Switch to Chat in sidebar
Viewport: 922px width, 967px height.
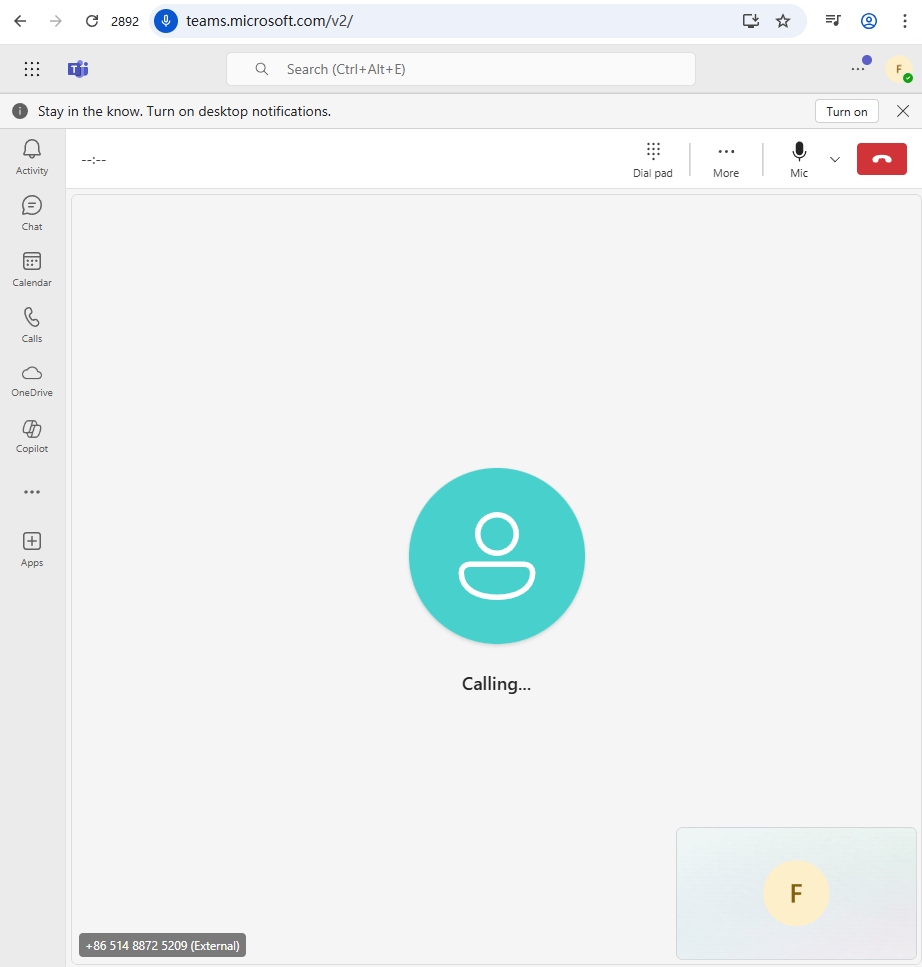coord(32,213)
